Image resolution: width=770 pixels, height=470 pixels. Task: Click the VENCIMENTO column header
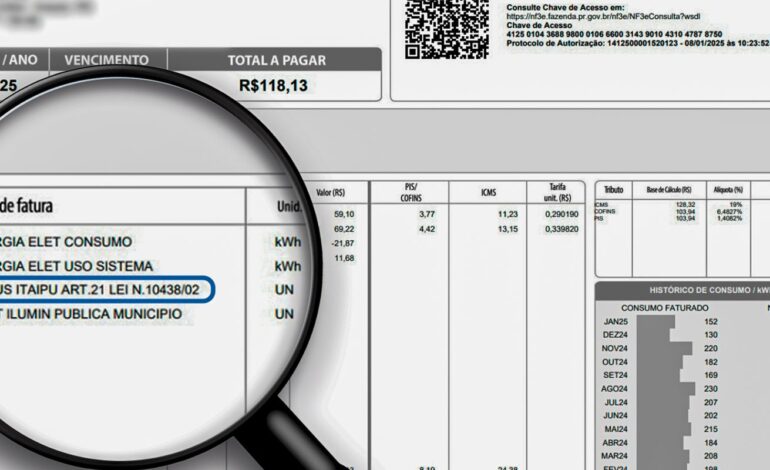pos(107,60)
